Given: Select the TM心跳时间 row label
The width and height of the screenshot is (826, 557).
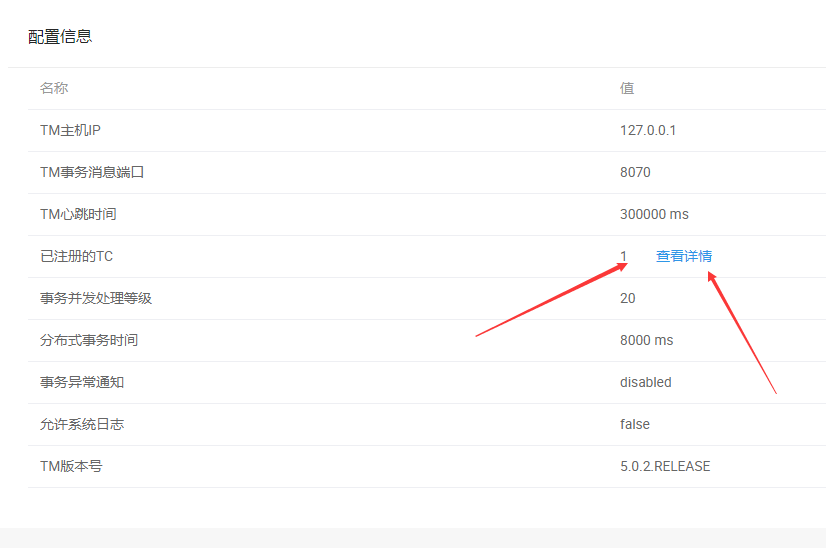Looking at the screenshot, I should pos(78,214).
